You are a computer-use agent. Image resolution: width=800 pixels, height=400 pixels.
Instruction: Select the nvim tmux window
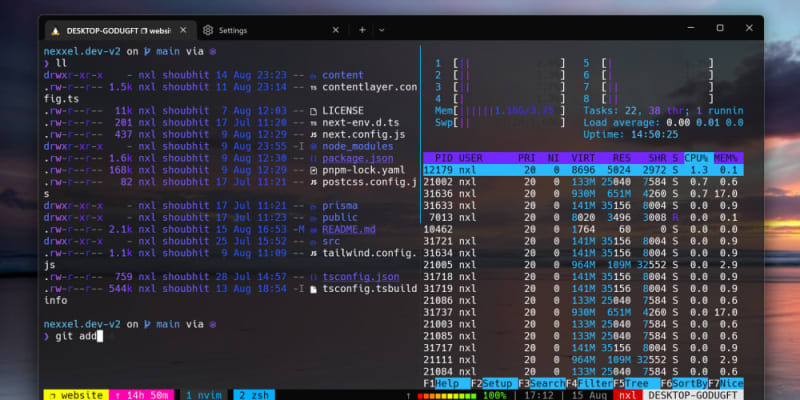pyautogui.click(x=206, y=395)
